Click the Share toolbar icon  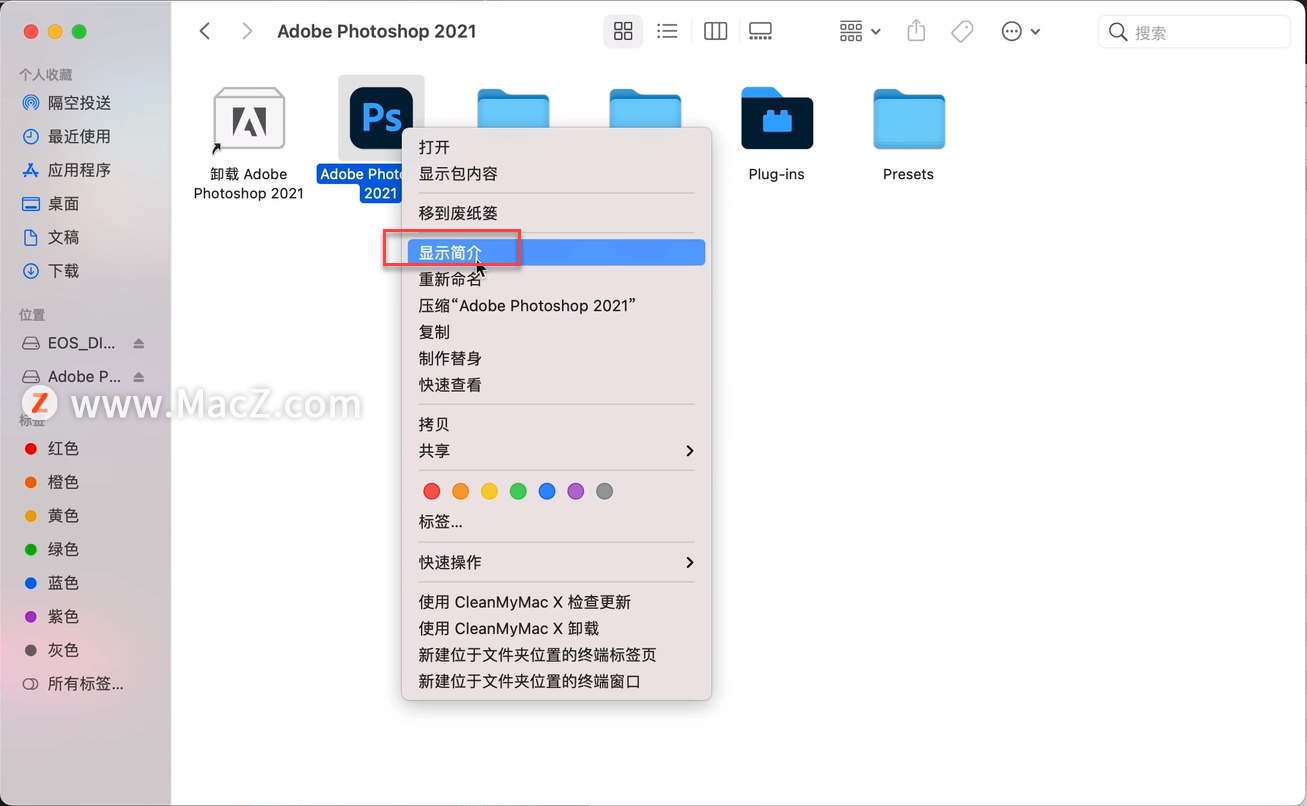916,31
